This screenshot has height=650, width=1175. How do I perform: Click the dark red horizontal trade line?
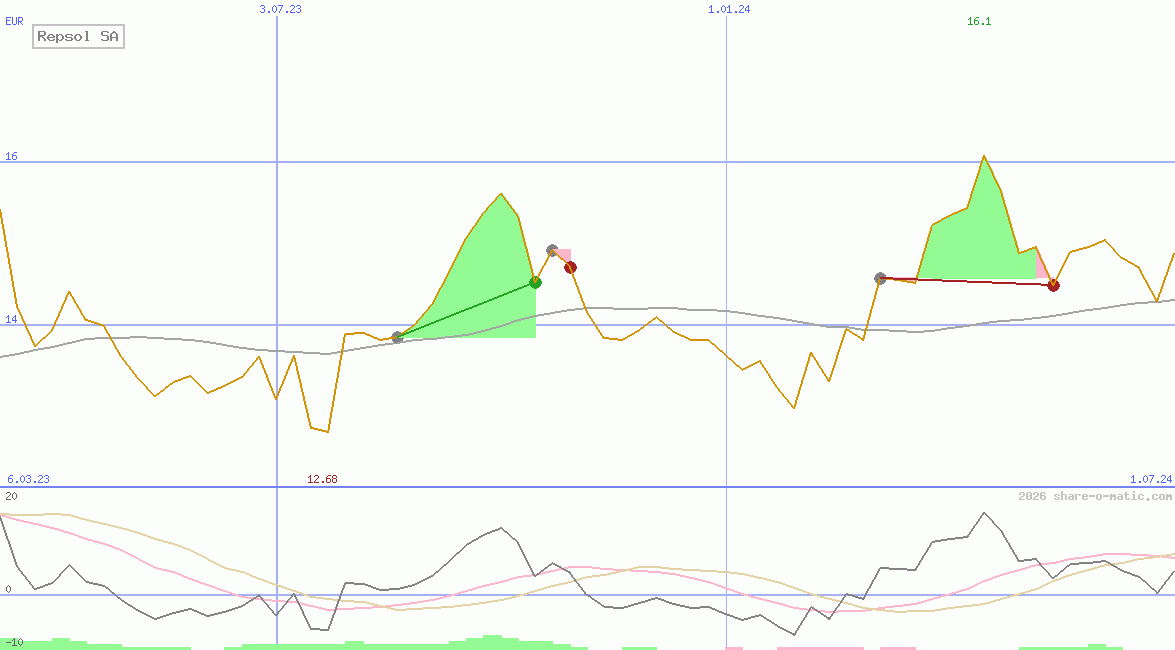960,282
